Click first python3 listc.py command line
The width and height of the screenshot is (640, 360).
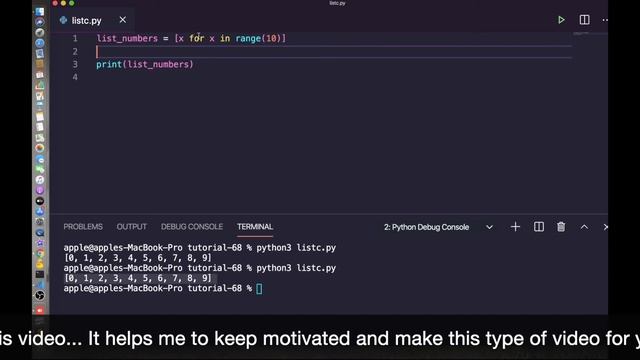click(200, 248)
